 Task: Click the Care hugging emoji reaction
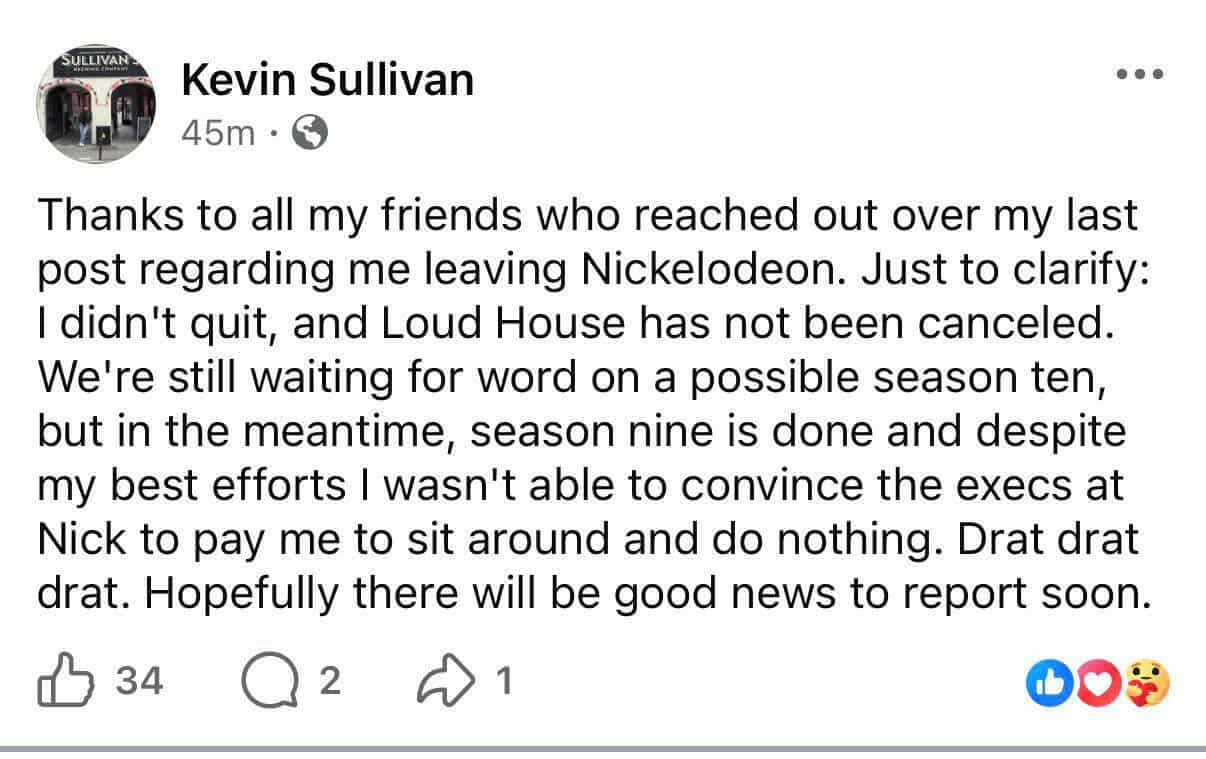[x=1147, y=684]
